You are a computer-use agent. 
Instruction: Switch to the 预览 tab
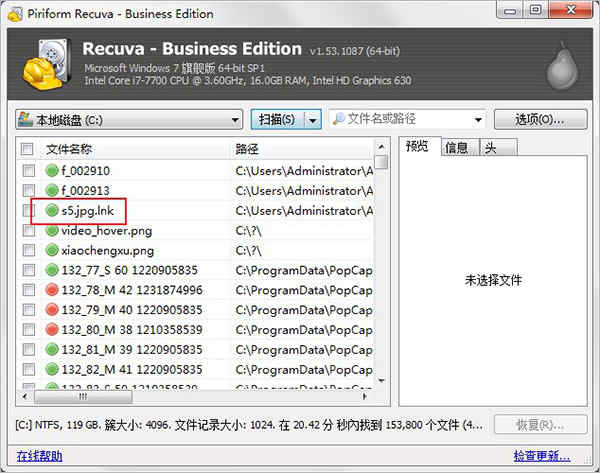(x=417, y=146)
